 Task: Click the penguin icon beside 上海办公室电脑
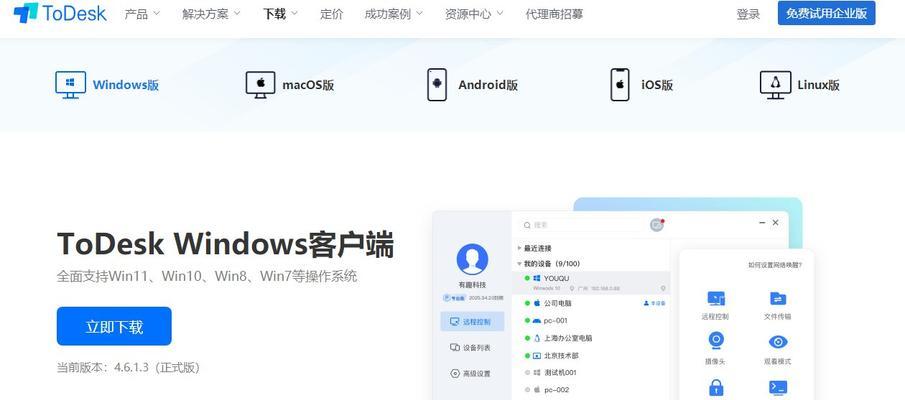coord(537,338)
